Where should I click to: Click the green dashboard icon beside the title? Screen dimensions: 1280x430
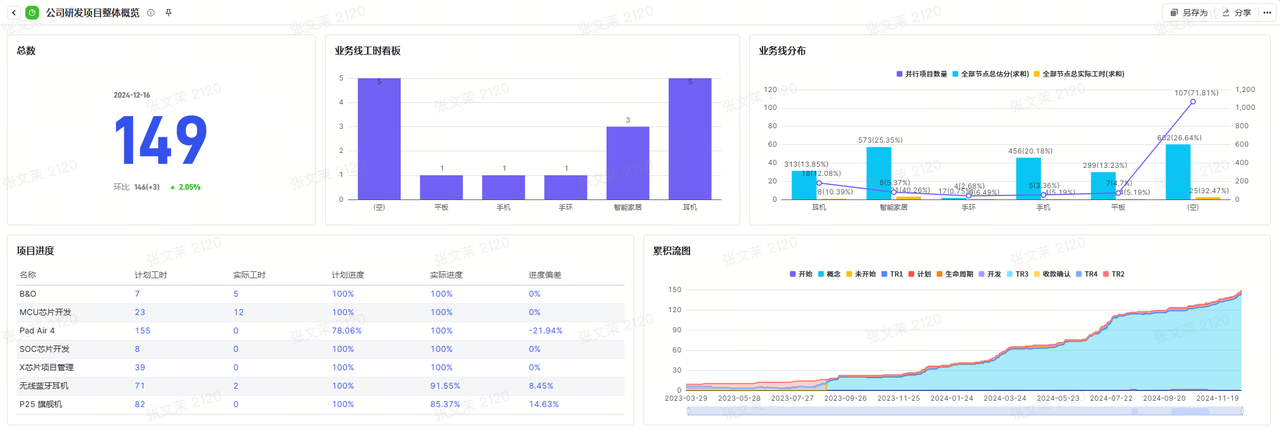coord(33,13)
